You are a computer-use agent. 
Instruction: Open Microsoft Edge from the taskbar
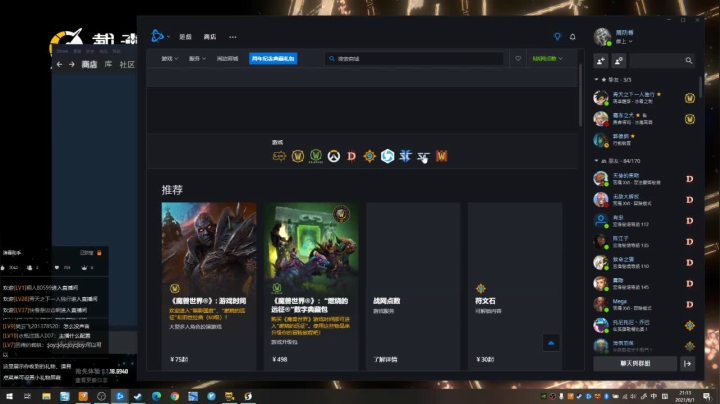point(156,396)
